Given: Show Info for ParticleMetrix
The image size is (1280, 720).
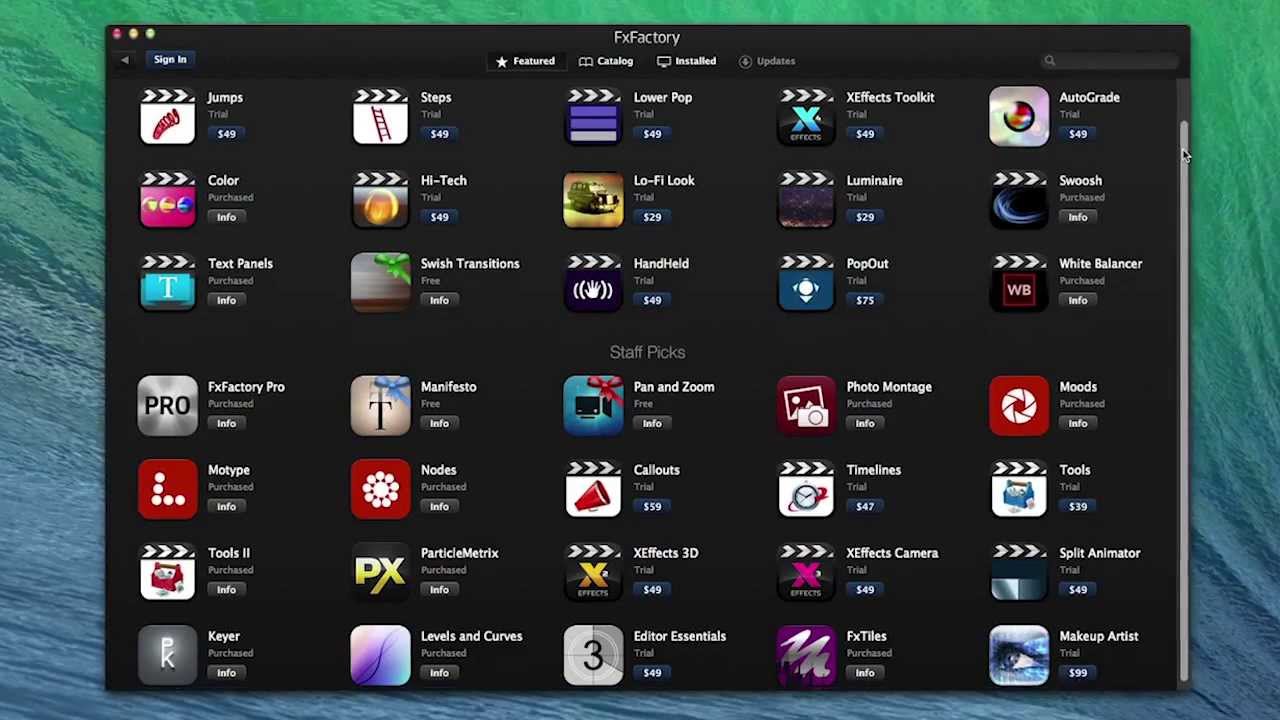Looking at the screenshot, I should 439,589.
